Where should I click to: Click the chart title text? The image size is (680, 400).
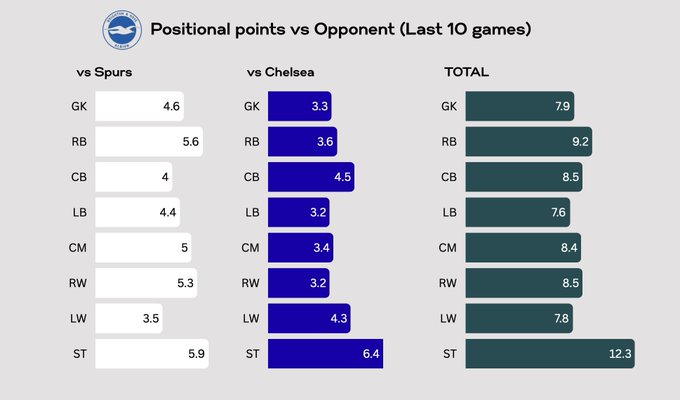coord(340,30)
